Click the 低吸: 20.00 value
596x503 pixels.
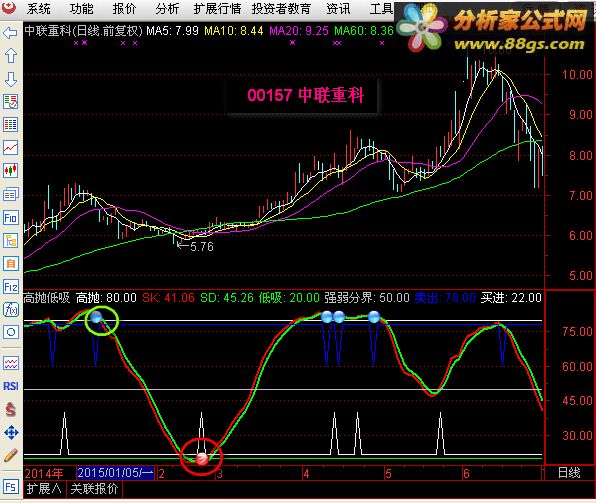[289, 297]
